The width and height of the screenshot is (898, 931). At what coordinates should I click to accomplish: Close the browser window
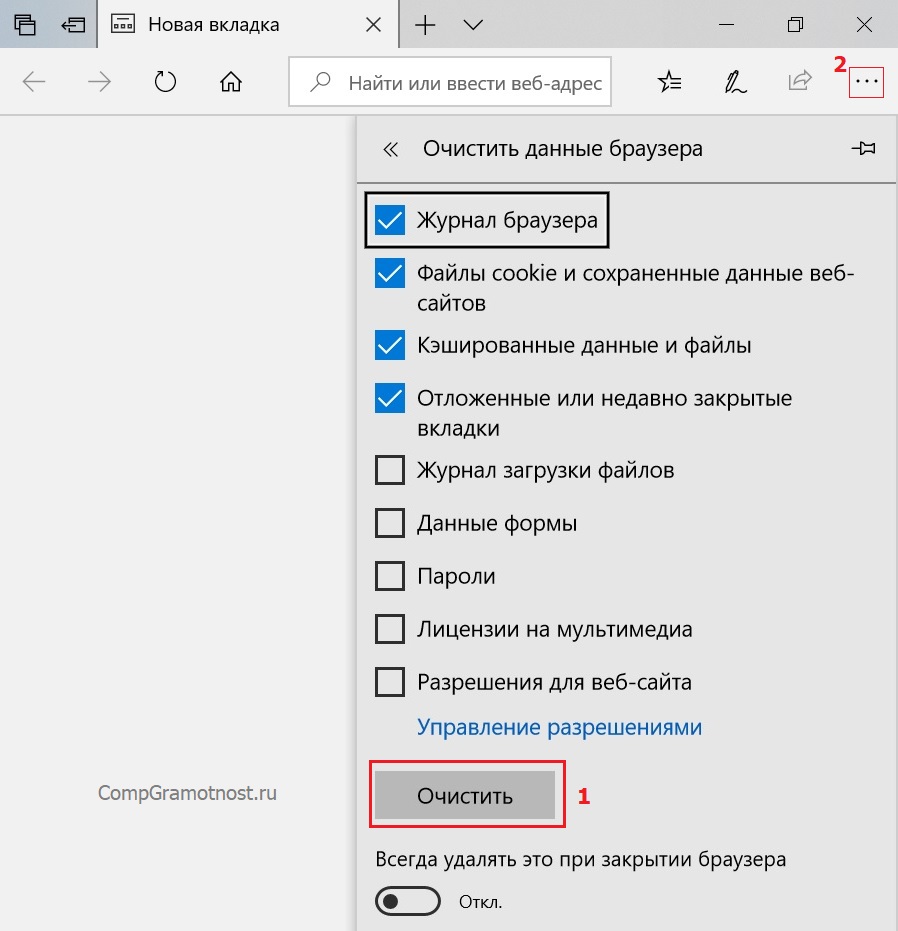click(x=864, y=24)
